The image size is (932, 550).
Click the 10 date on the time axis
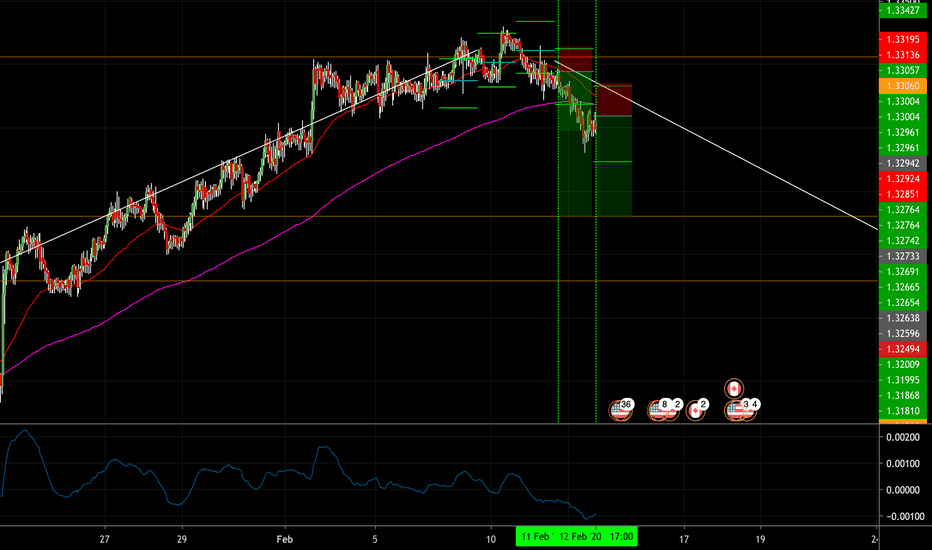point(490,539)
